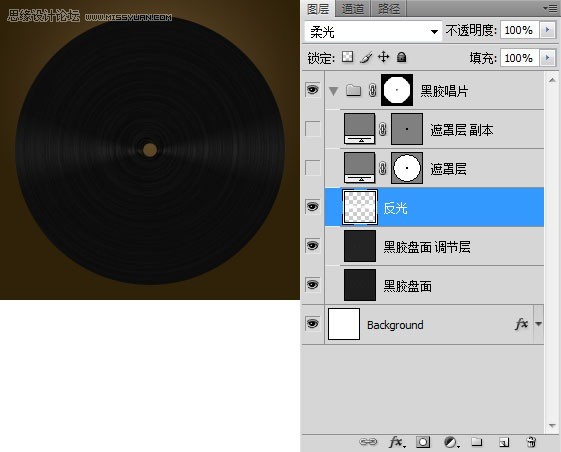
Task: Toggle visibility of the 黑胶唱片 group
Action: [x=312, y=89]
